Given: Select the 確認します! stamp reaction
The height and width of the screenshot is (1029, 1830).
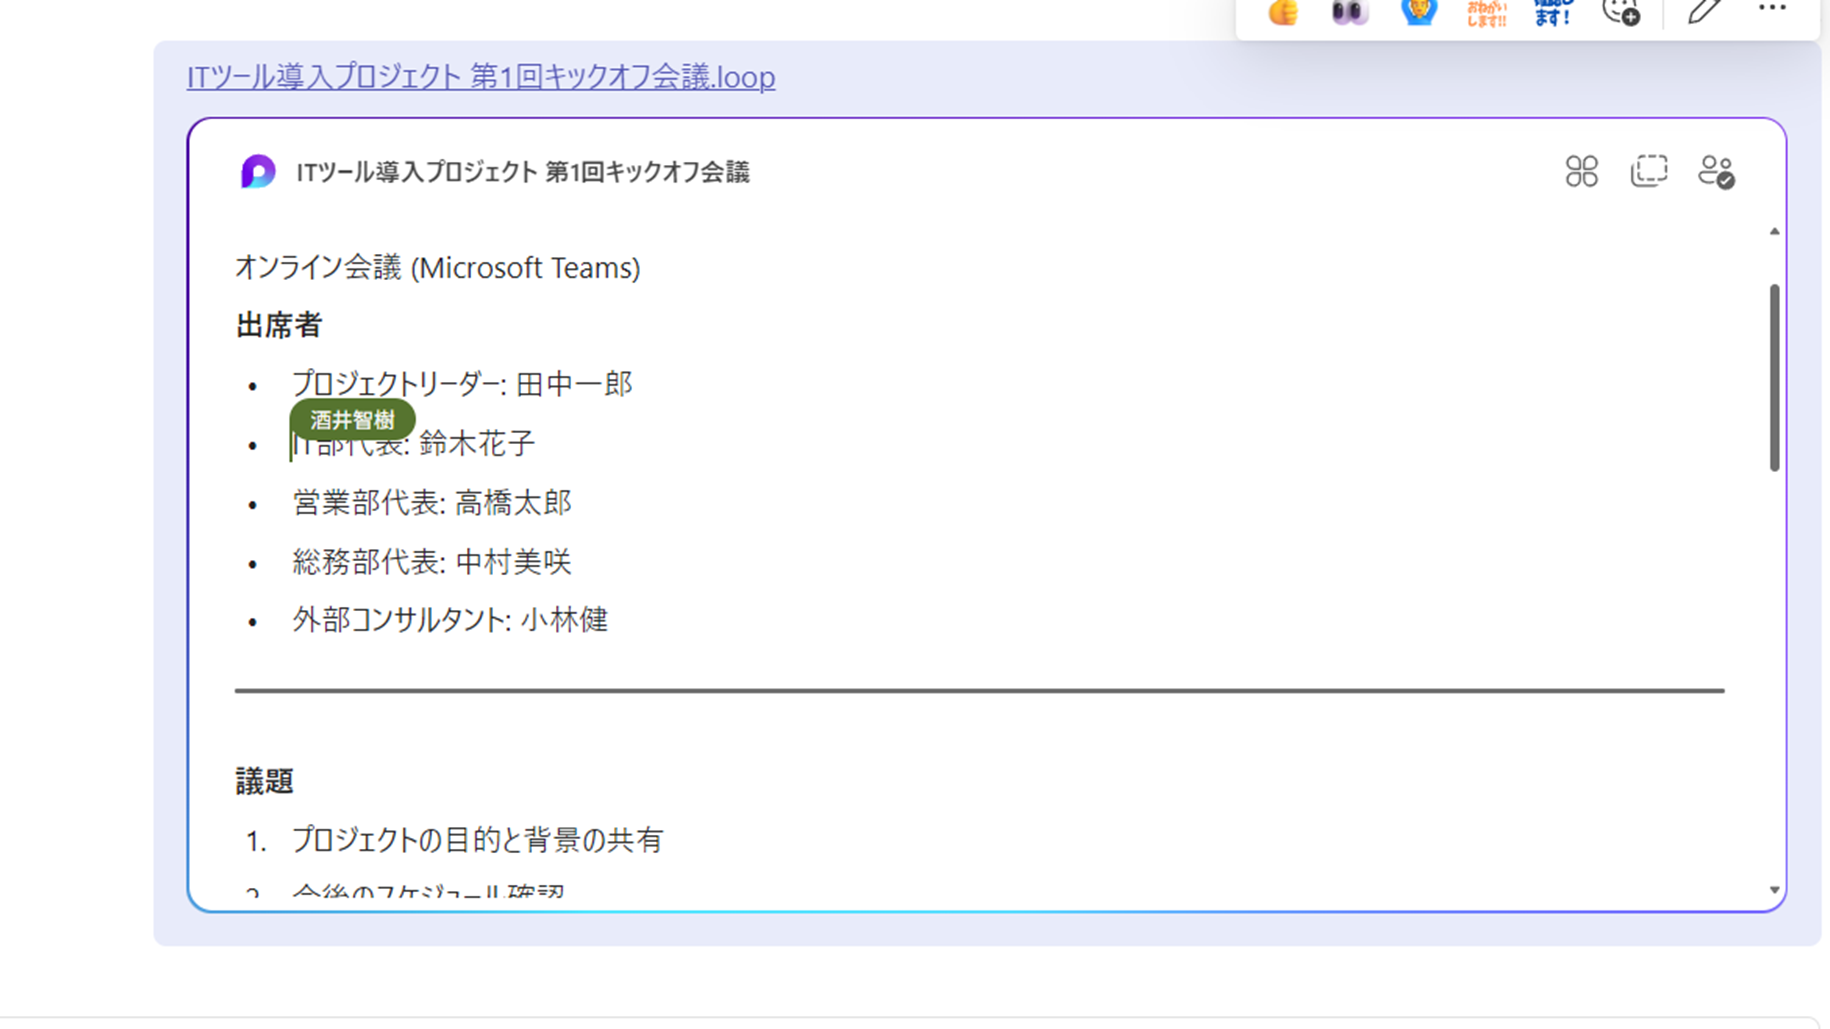Looking at the screenshot, I should click(1551, 12).
